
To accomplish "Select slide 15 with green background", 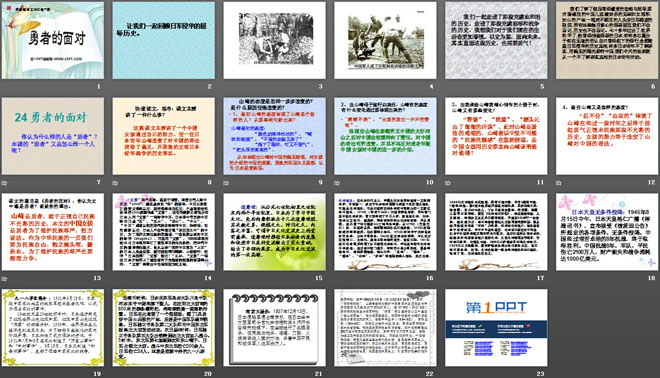I will pyautogui.click(x=274, y=232).
